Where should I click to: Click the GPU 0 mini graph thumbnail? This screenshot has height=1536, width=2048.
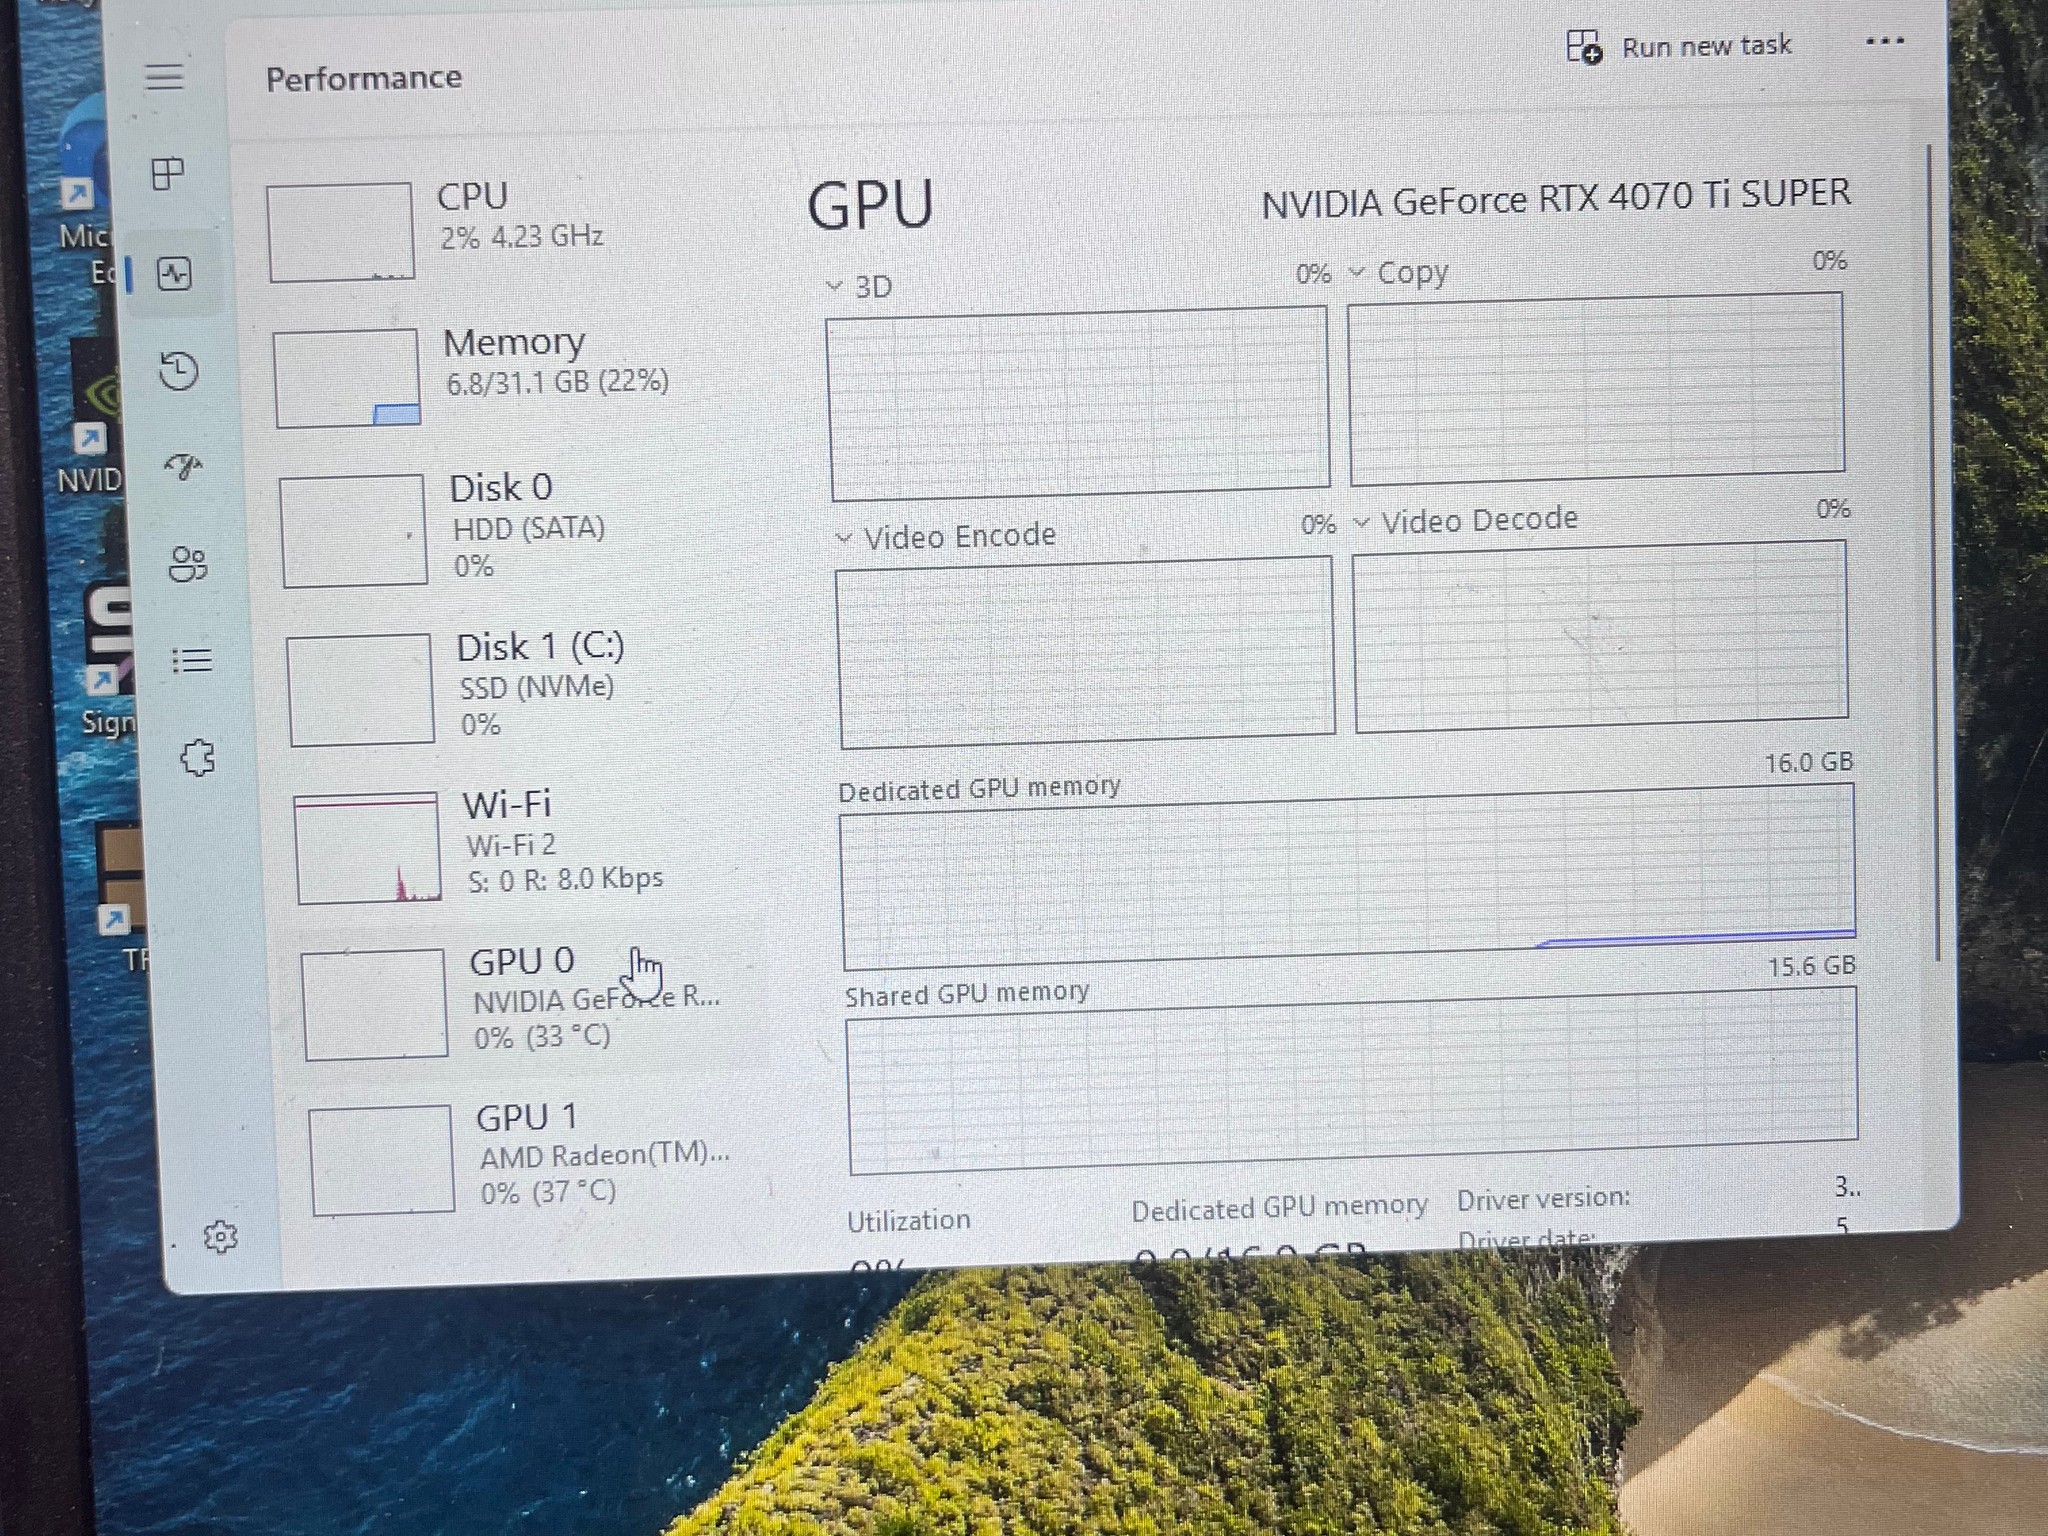(x=374, y=1003)
